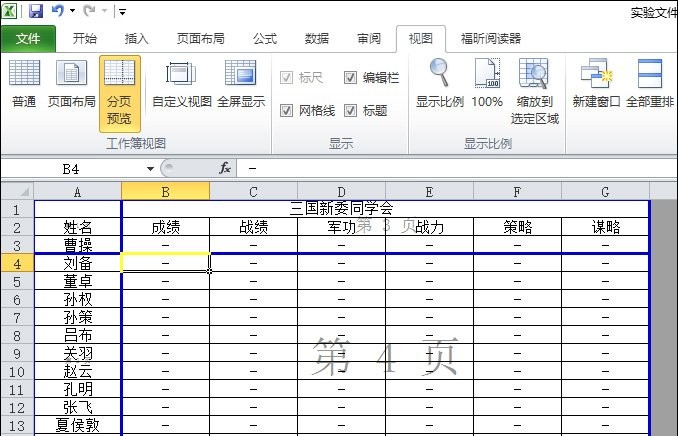The image size is (678, 436).
Task: Open the undo history dropdown arrow
Action: 72,11
